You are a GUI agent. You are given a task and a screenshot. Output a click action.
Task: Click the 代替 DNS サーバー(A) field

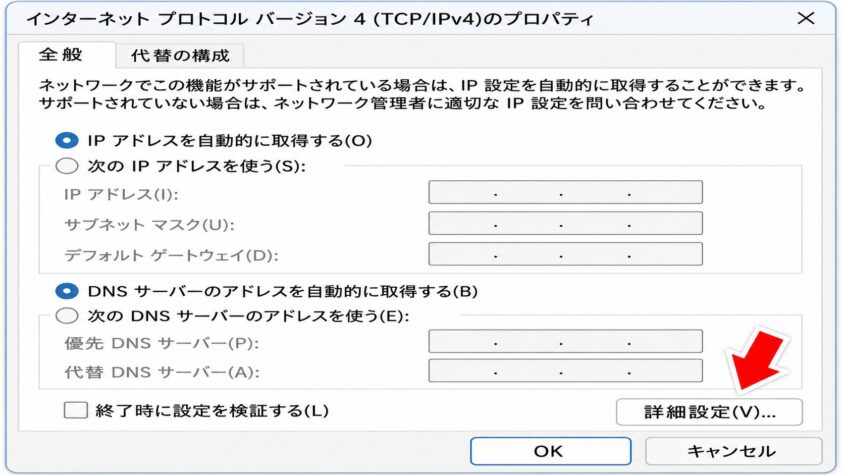coord(565,371)
